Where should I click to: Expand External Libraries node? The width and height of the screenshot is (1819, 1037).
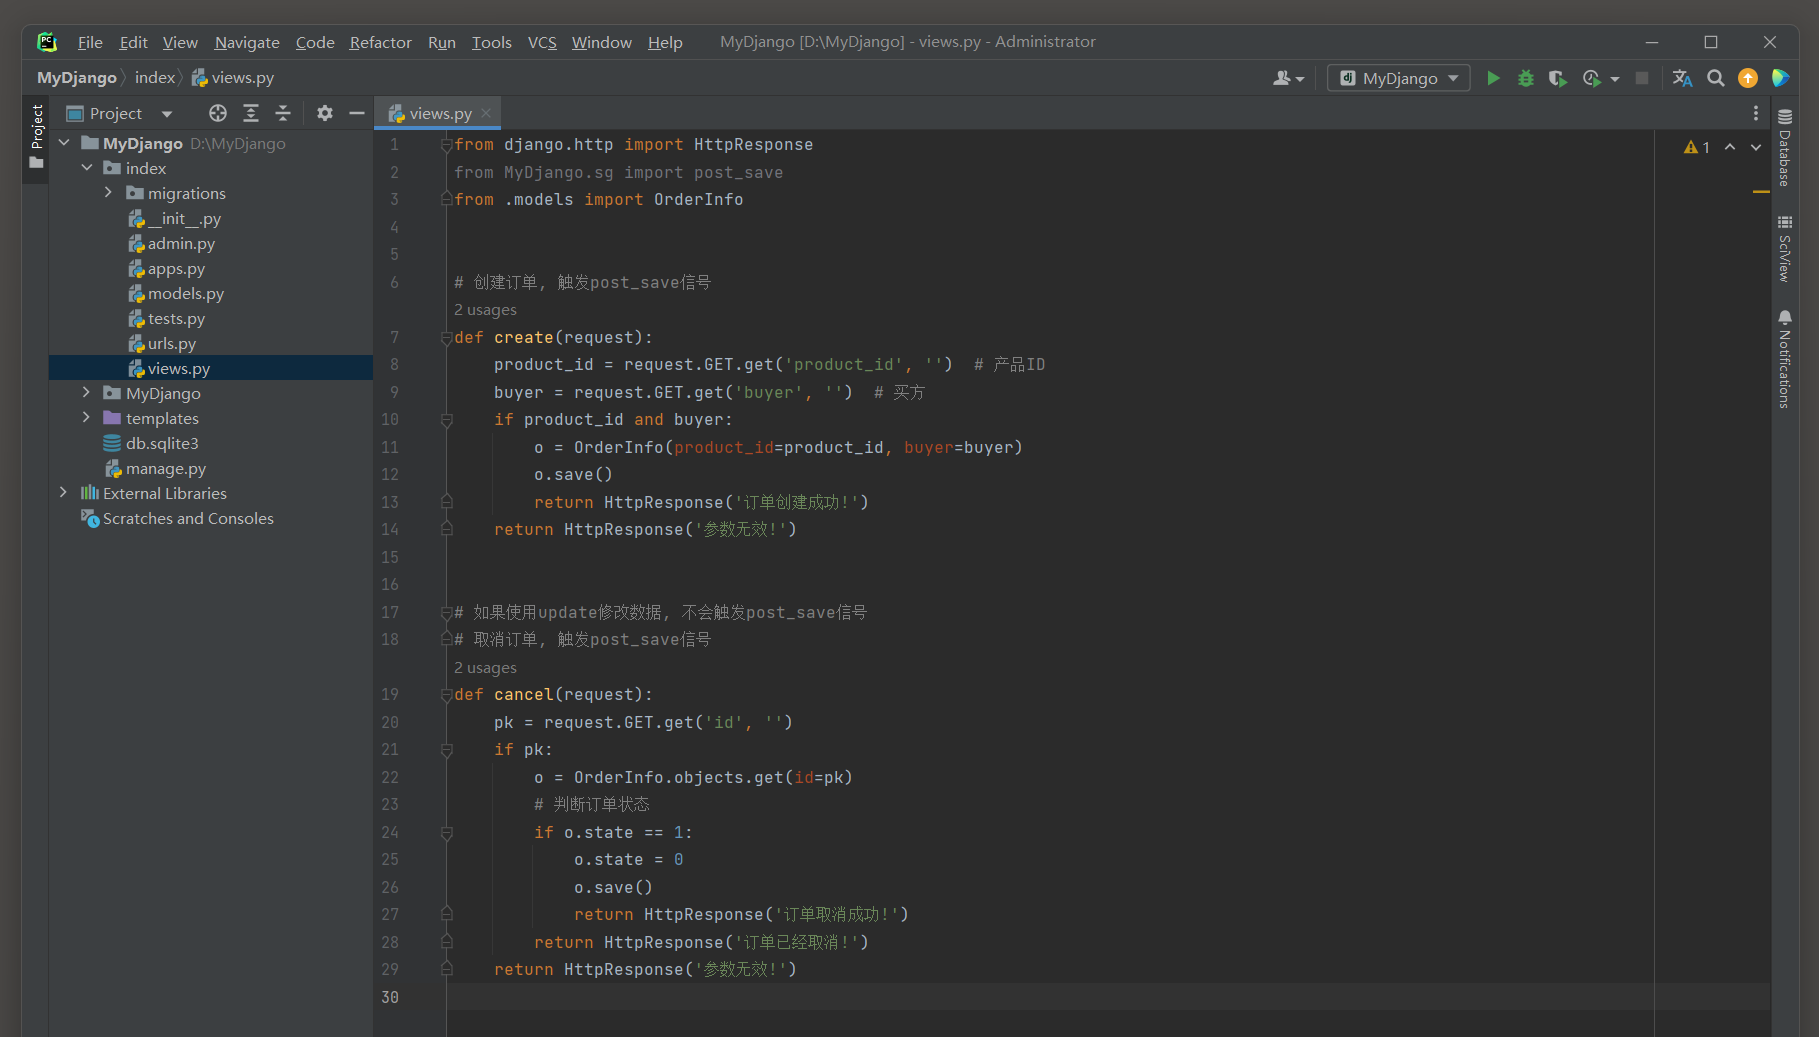[64, 493]
